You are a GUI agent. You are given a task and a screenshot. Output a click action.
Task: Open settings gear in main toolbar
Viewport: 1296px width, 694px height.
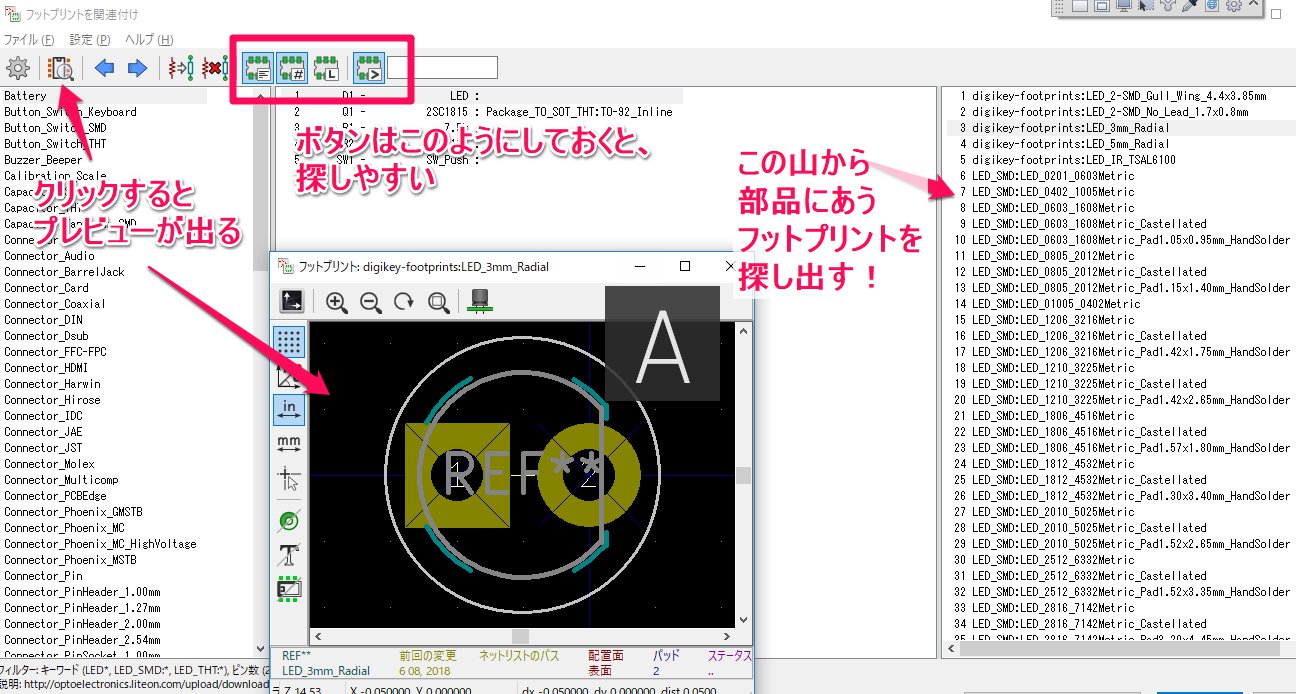(x=17, y=69)
